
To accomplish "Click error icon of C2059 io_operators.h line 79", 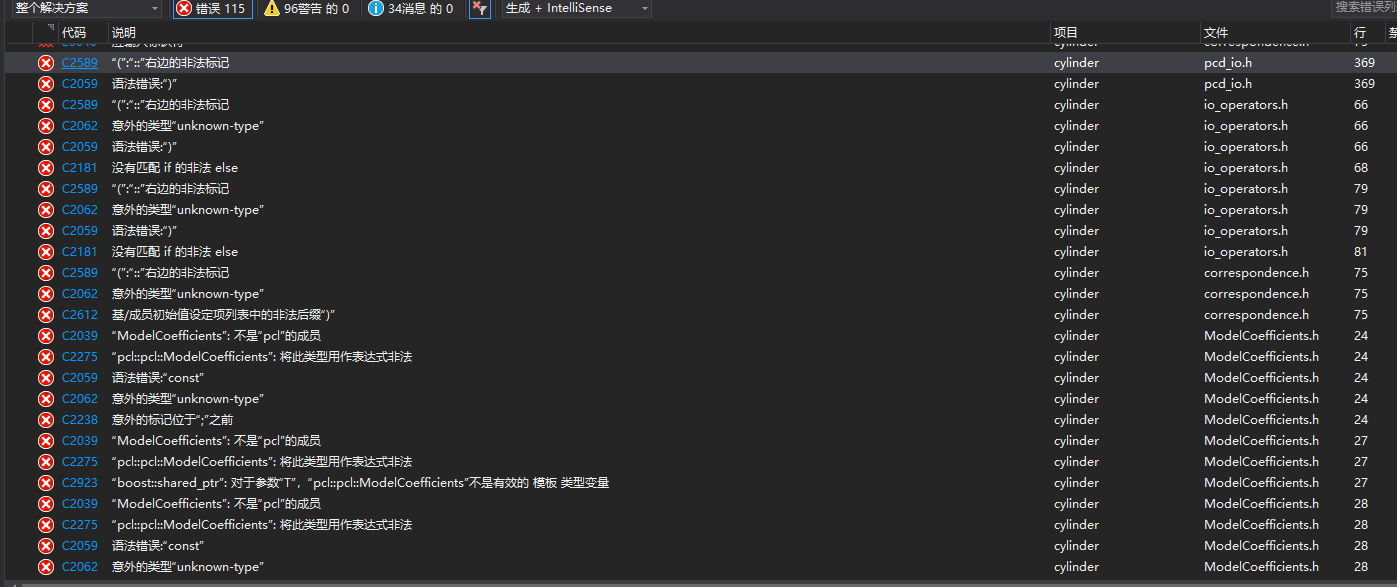I will pyautogui.click(x=46, y=231).
